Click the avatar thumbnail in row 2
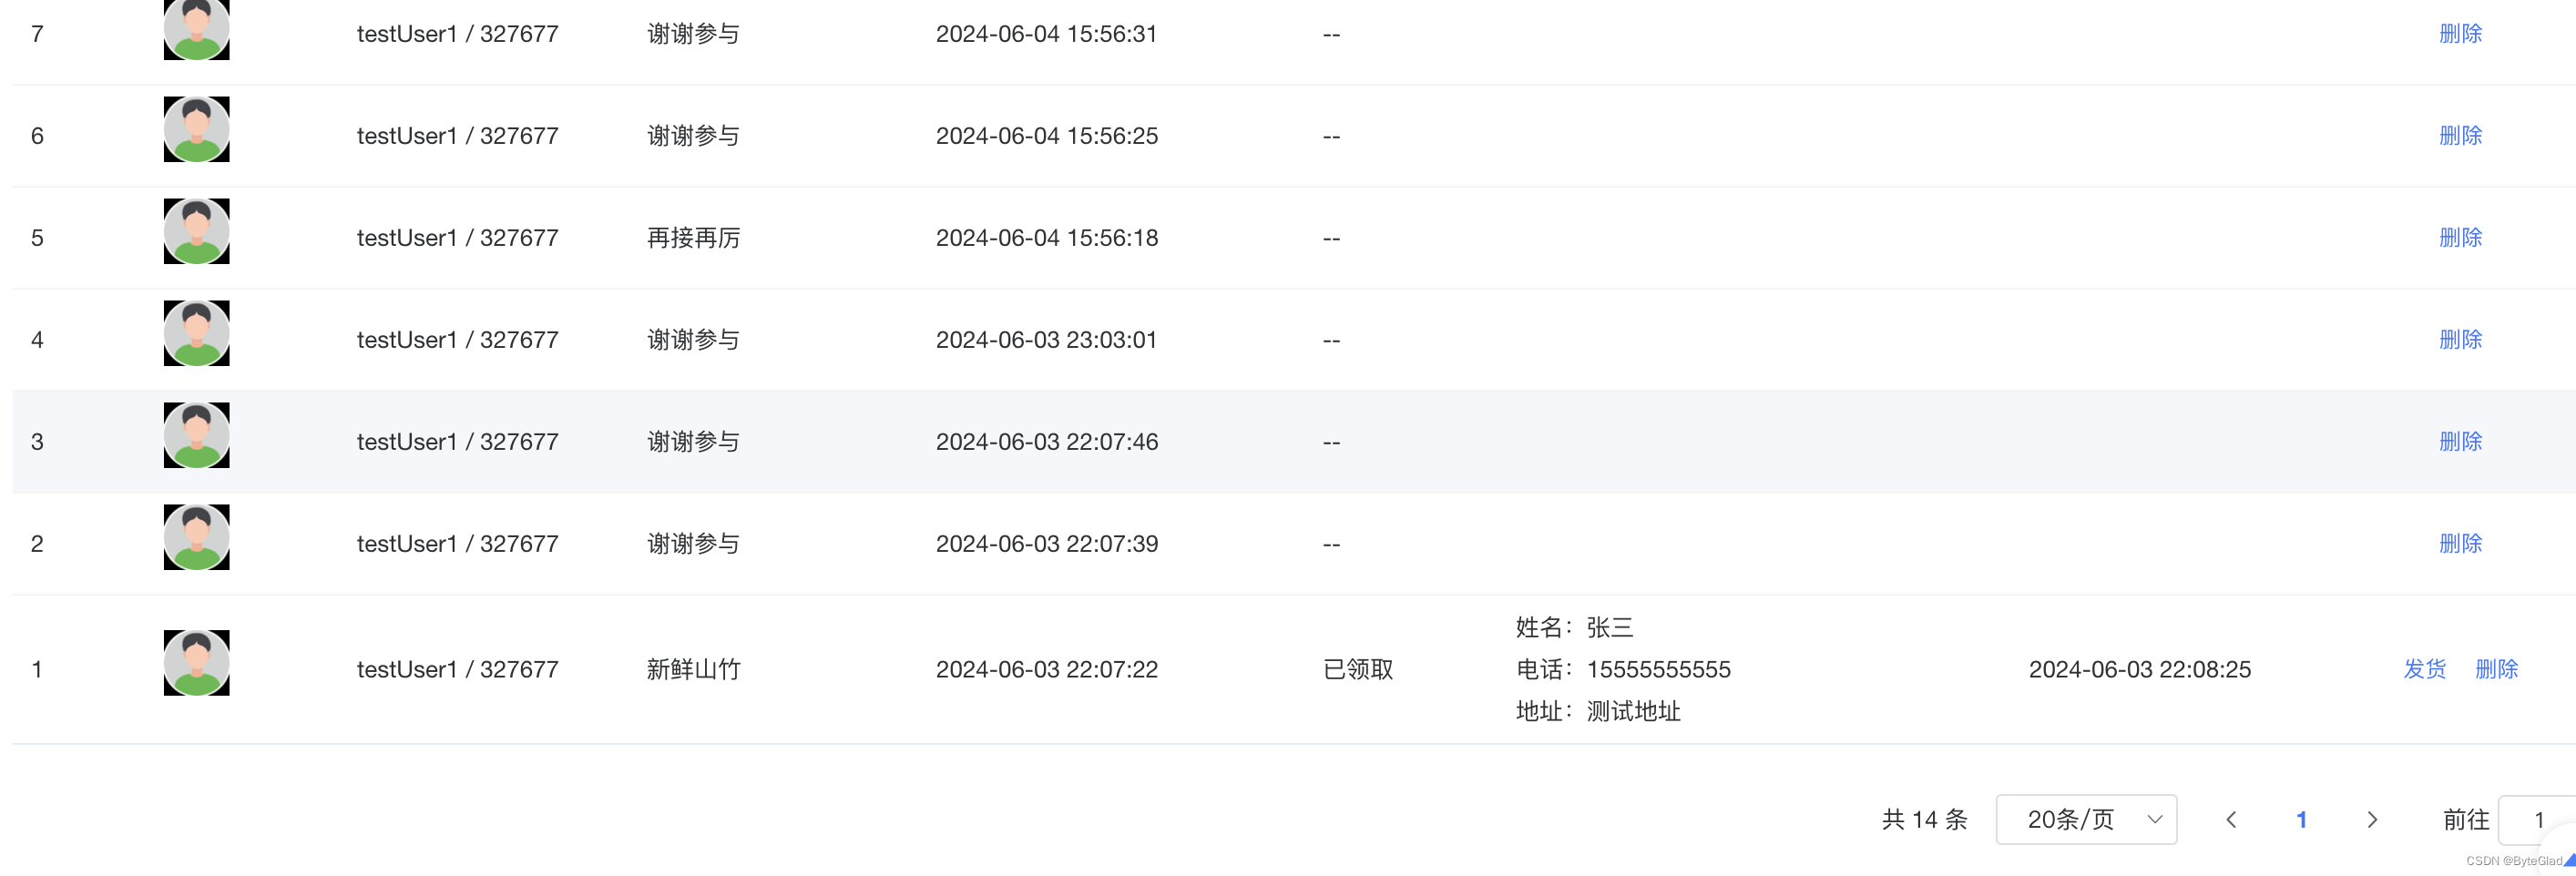 pos(196,538)
